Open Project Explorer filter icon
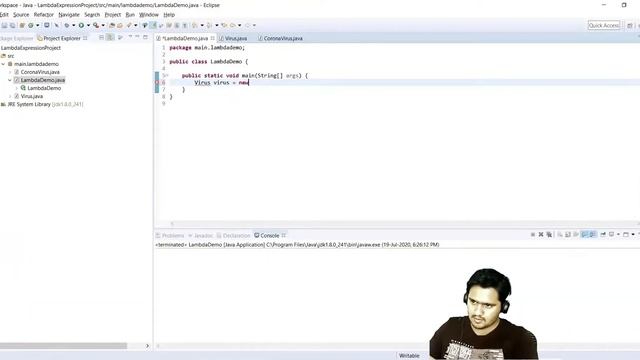 pos(120,38)
